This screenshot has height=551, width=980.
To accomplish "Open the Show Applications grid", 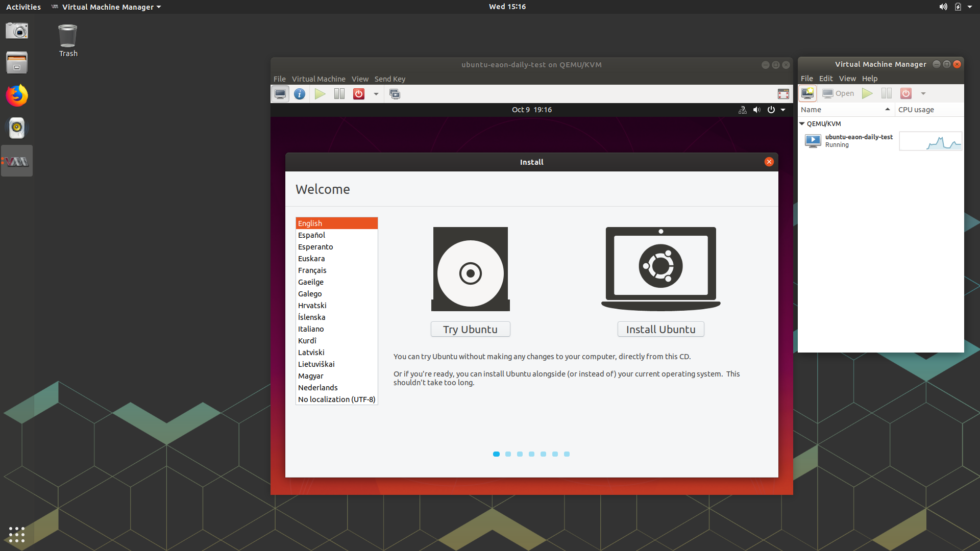I will 17,534.
